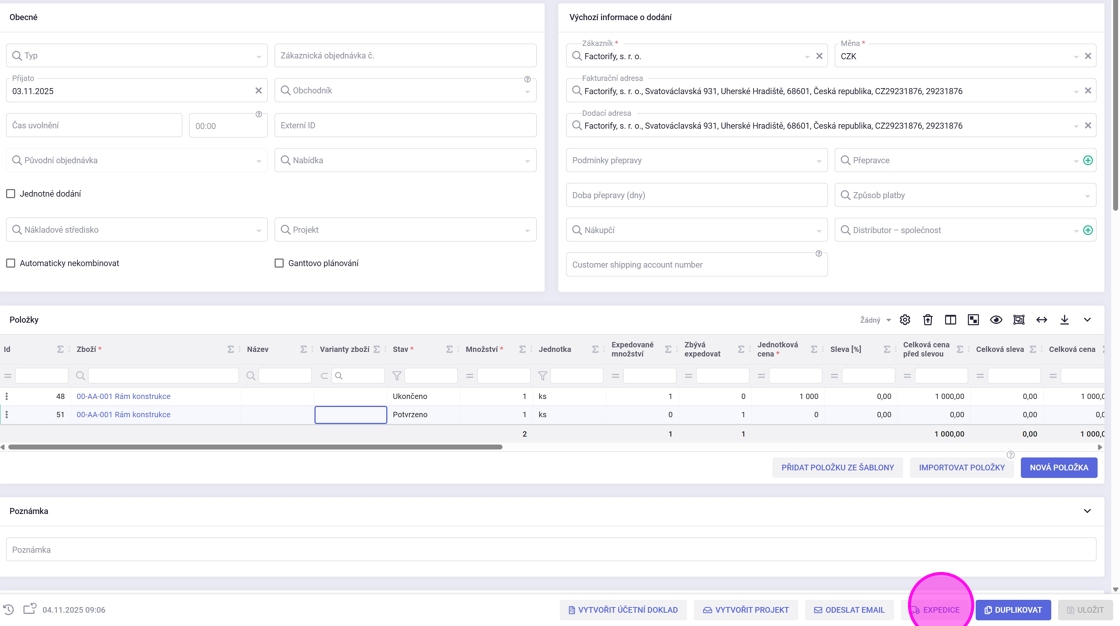Click the share/changes icon beside the timestamp
Screen dimensions: 1120x626
tap(29, 609)
